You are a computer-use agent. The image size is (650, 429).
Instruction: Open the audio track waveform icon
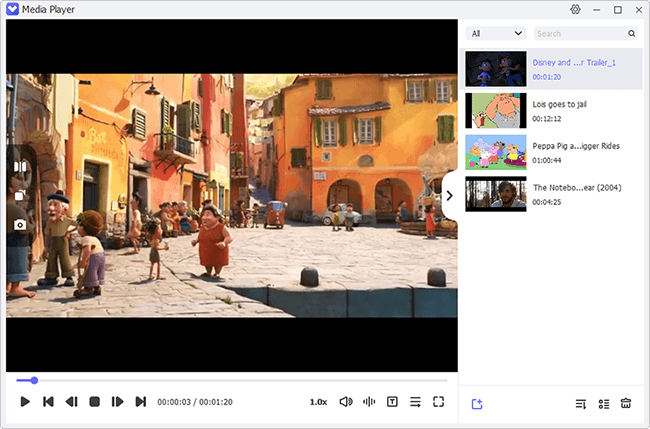[369, 401]
